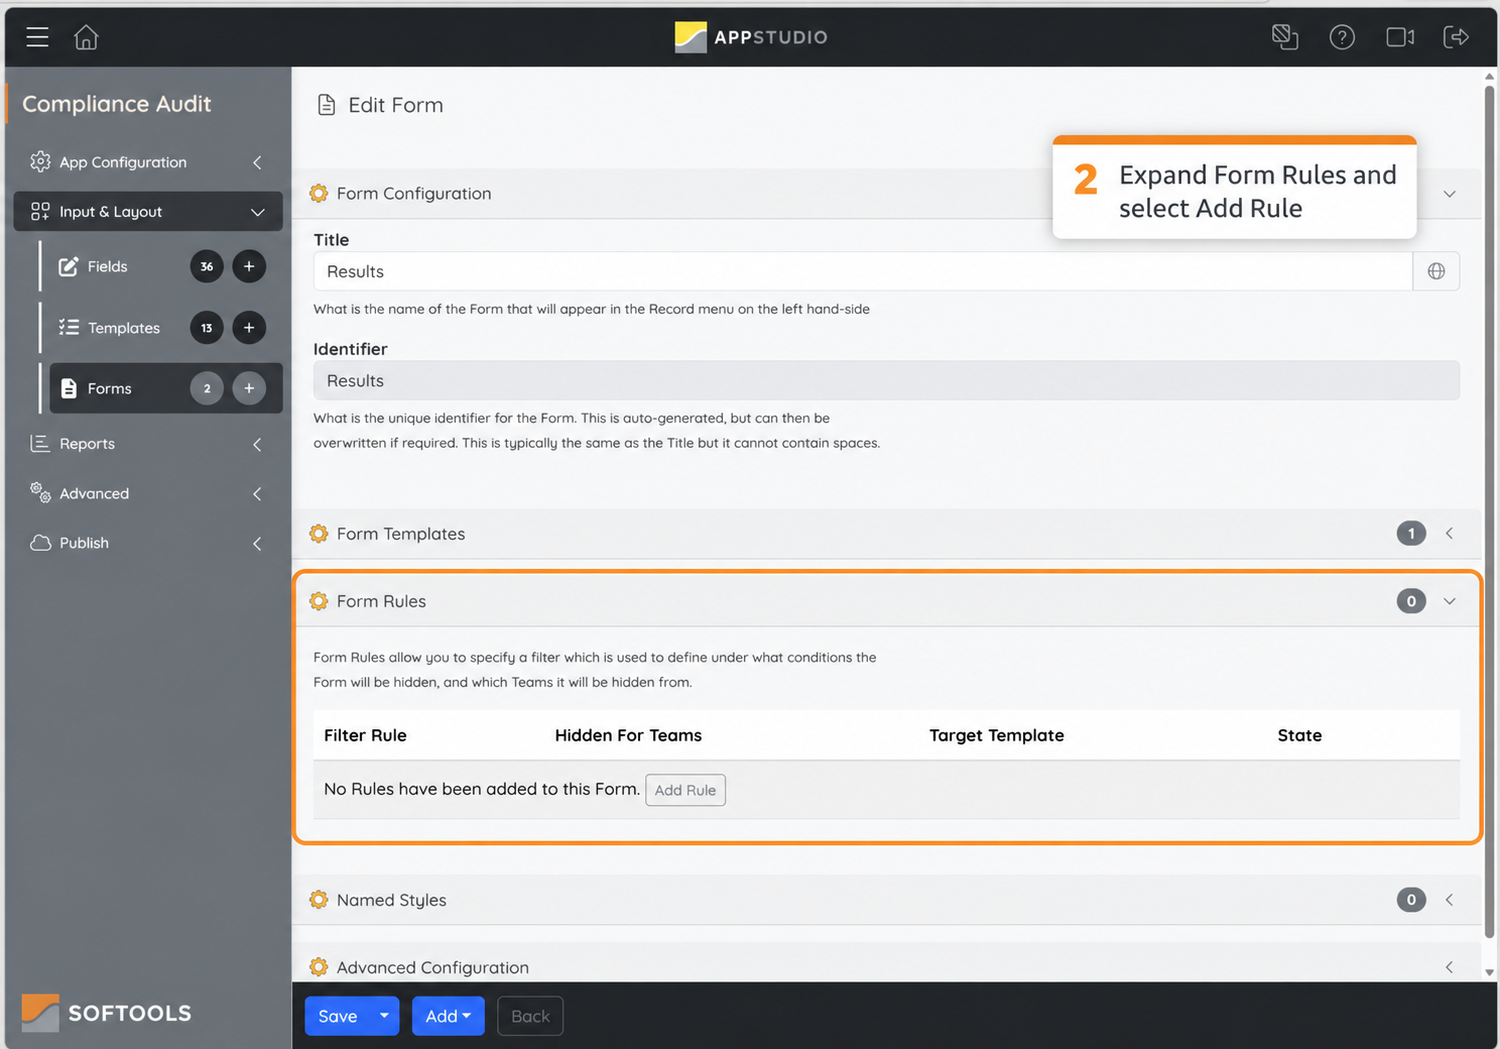This screenshot has width=1500, height=1049.
Task: Click the Form Rules count badge
Action: [1411, 601]
